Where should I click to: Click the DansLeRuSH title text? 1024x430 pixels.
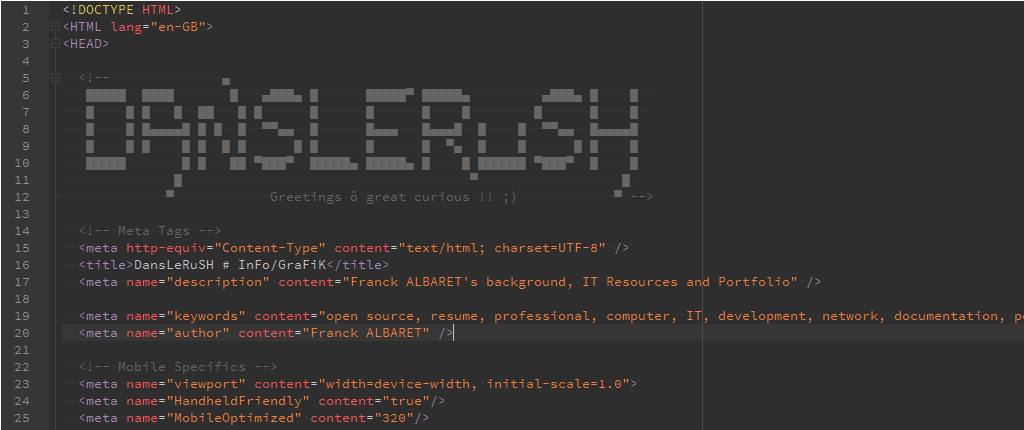pos(230,265)
